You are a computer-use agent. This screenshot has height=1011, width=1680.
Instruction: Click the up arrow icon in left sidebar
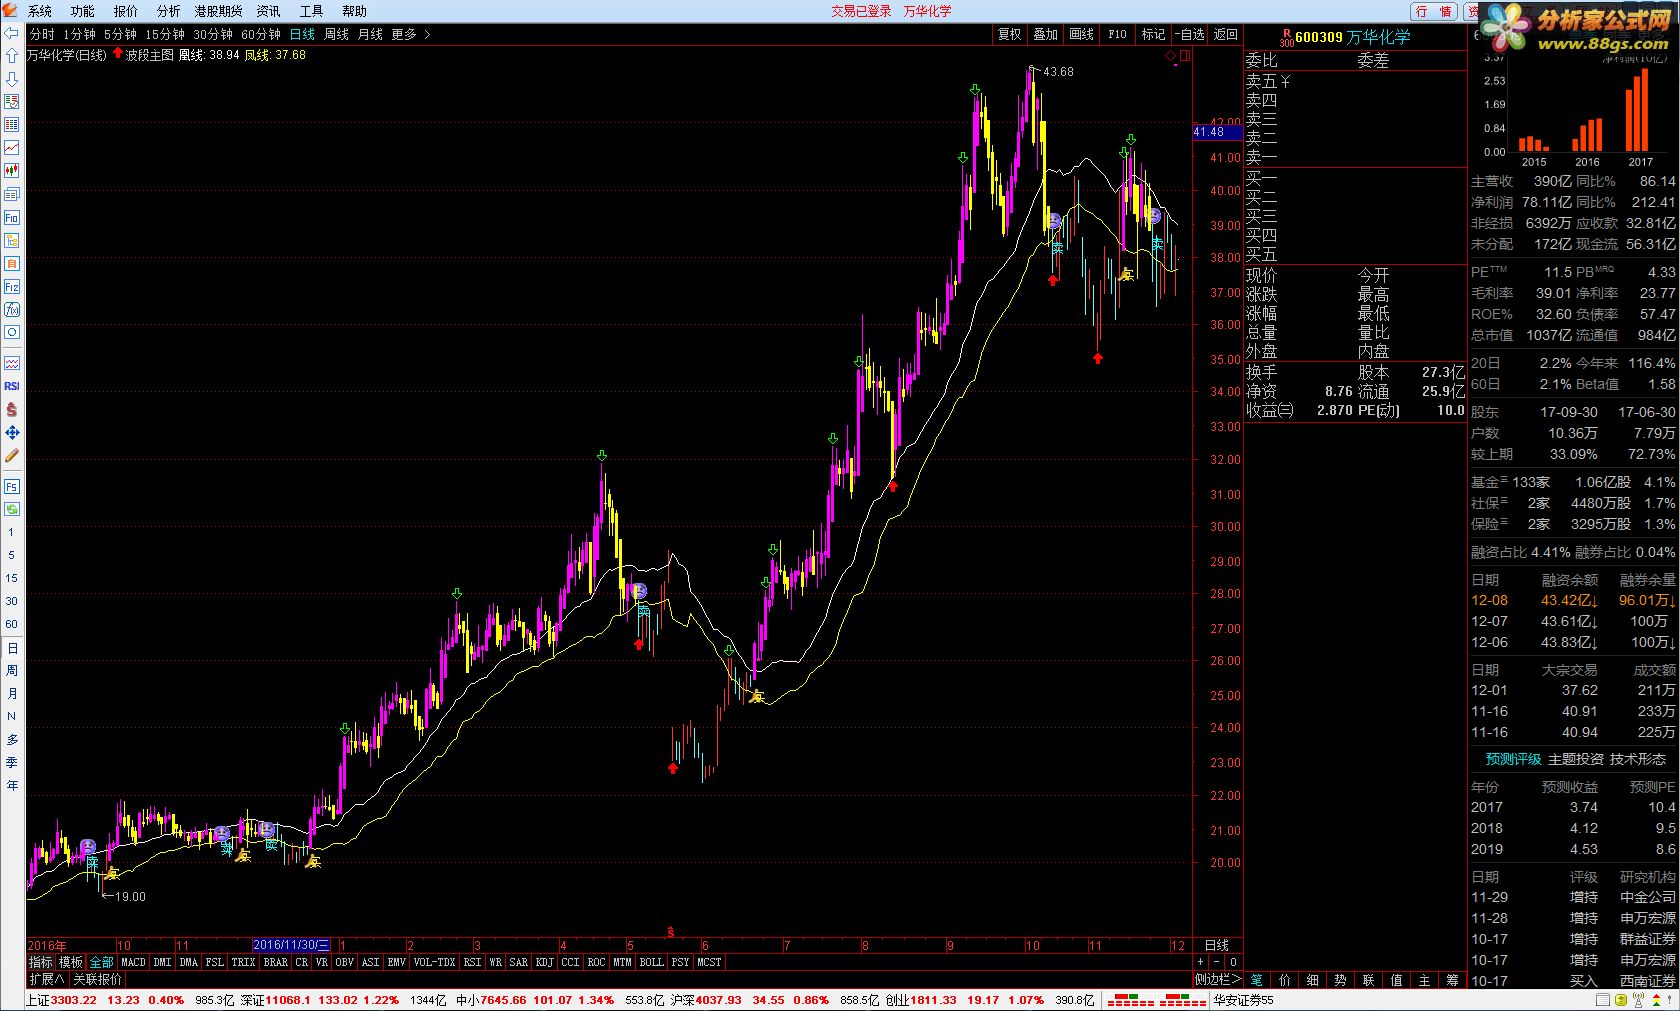[x=12, y=56]
